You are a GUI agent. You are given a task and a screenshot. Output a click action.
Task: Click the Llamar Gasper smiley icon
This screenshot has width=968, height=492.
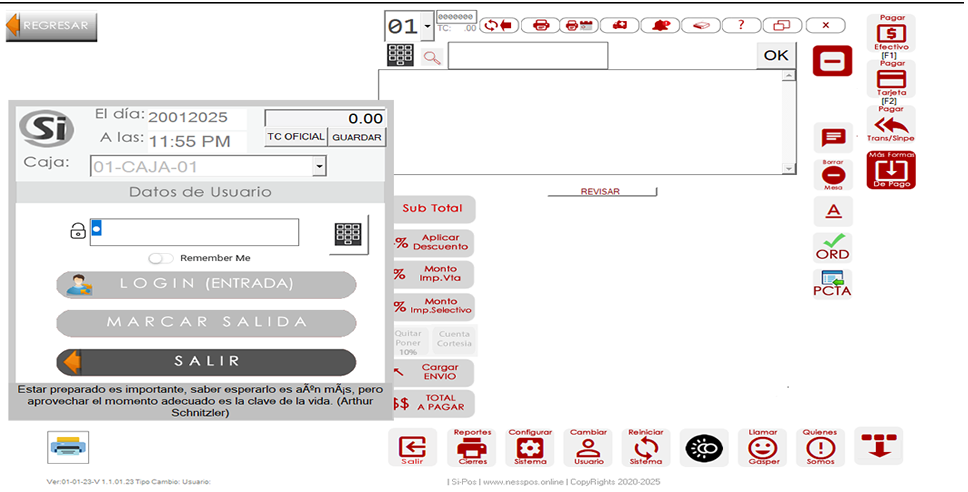point(763,447)
